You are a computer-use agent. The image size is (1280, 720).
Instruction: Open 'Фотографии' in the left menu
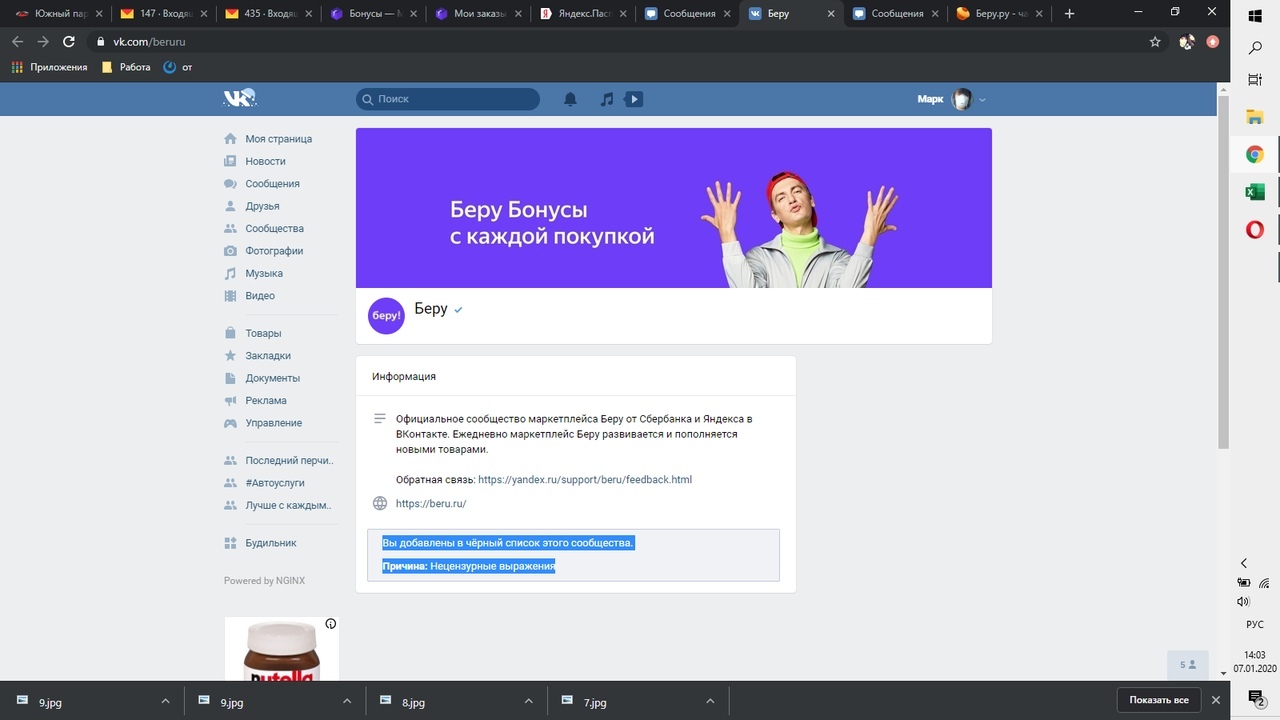275,251
